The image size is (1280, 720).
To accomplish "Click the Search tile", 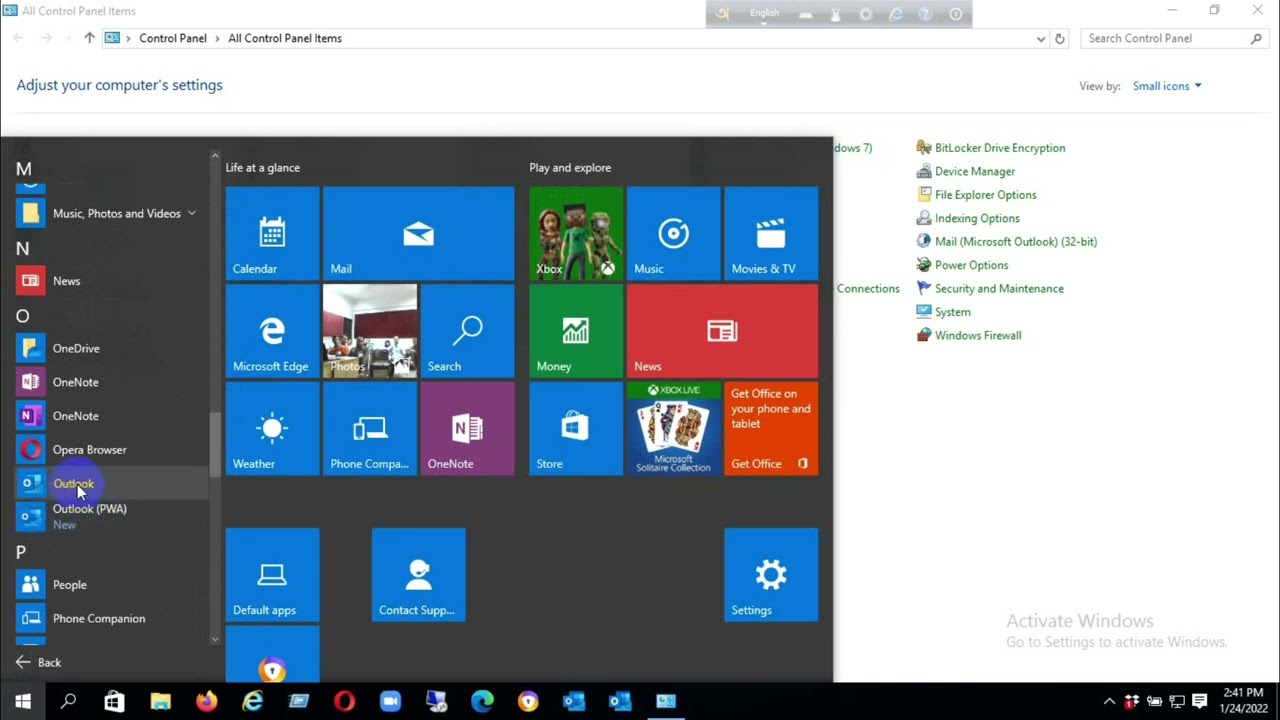I will pos(467,331).
